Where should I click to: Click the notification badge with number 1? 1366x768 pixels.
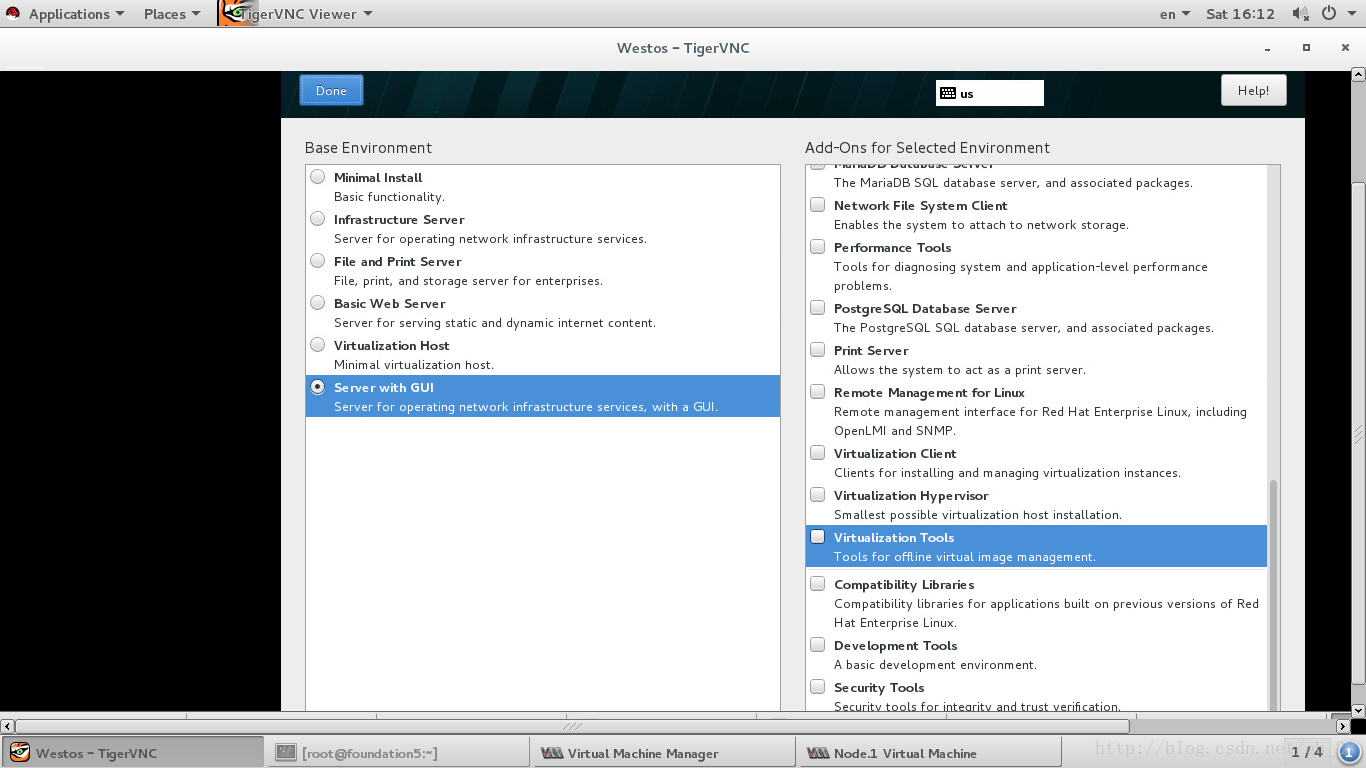tap(1347, 752)
